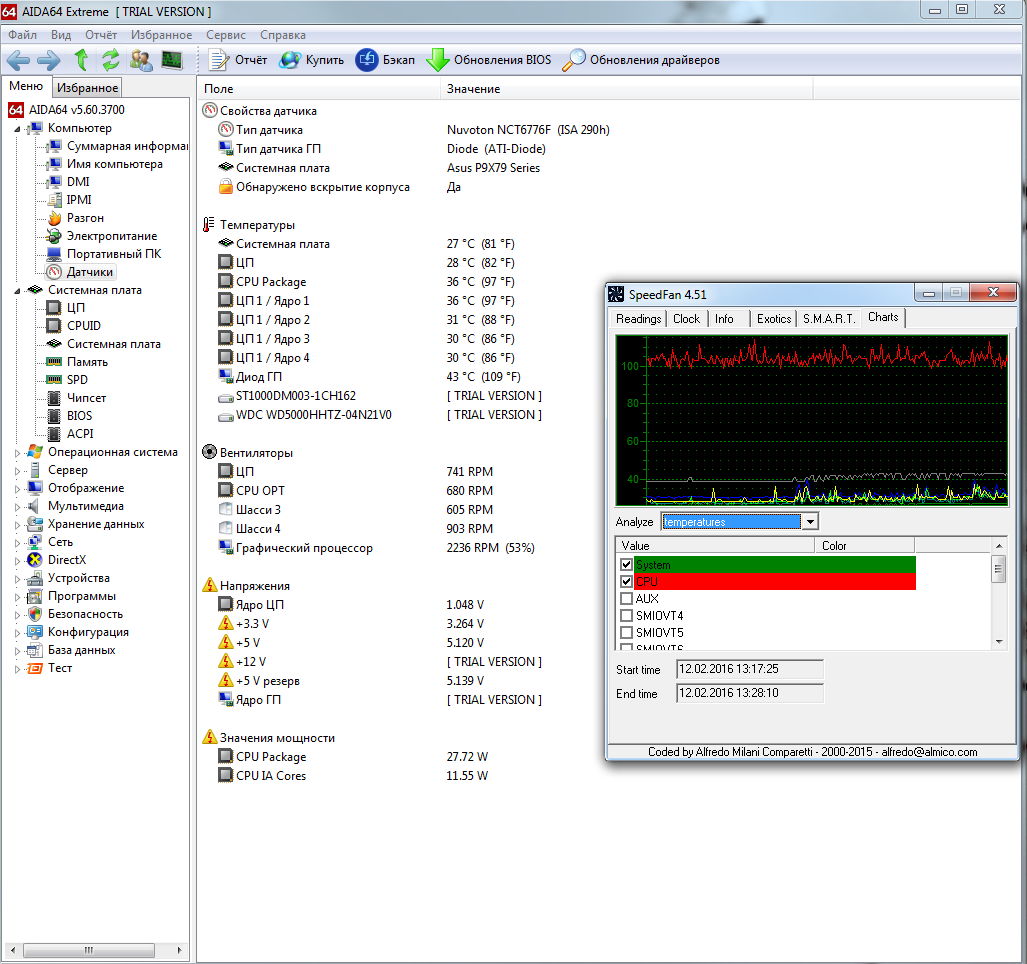Collapse the Системная плата tree node
The width and height of the screenshot is (1027, 964).
click(x=17, y=290)
